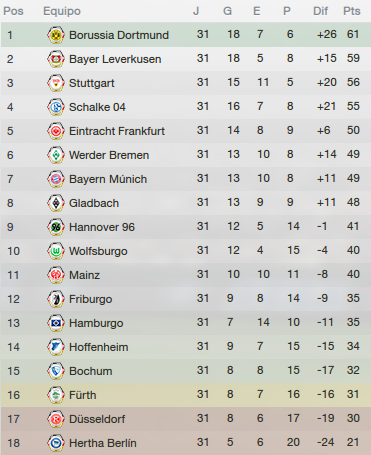Screen dimensions: 371x455
Task: Select the Hertha Berlín badge
Action: 56,443
